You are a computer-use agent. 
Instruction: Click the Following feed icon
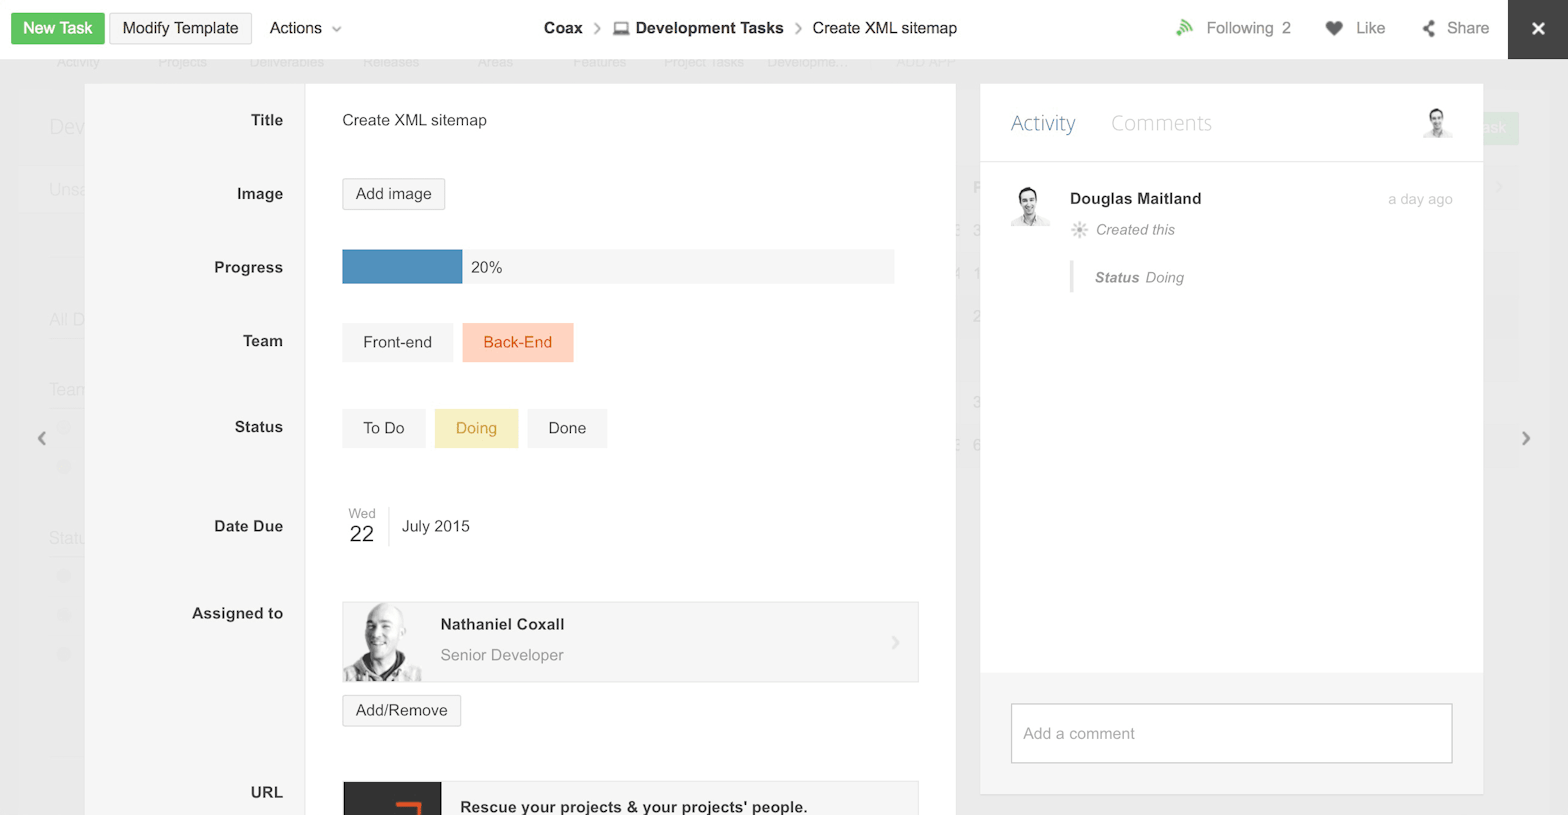pyautogui.click(x=1184, y=28)
